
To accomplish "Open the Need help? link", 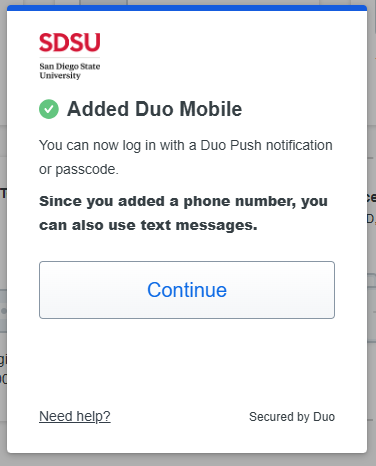I will [75, 416].
